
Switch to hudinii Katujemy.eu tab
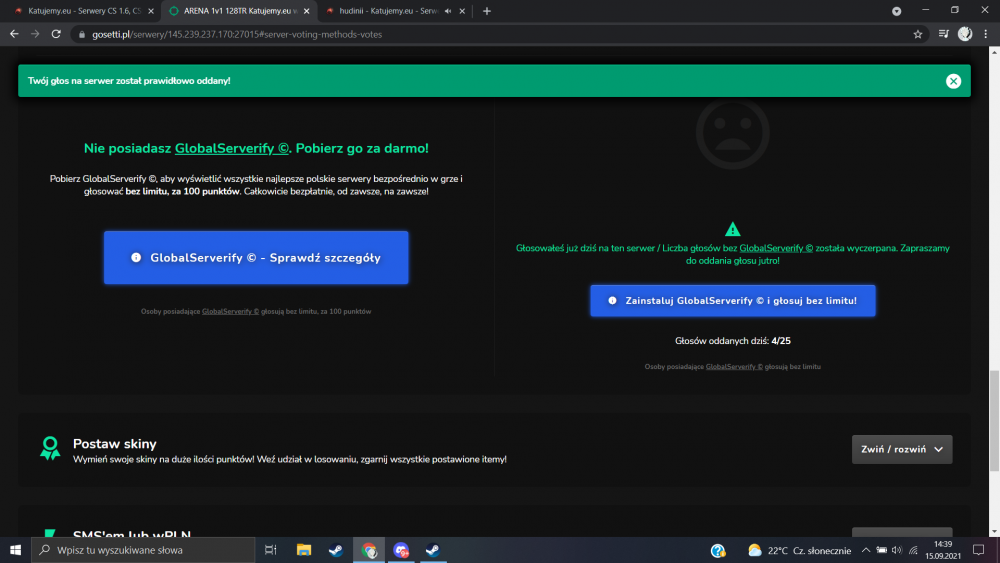coord(386,11)
